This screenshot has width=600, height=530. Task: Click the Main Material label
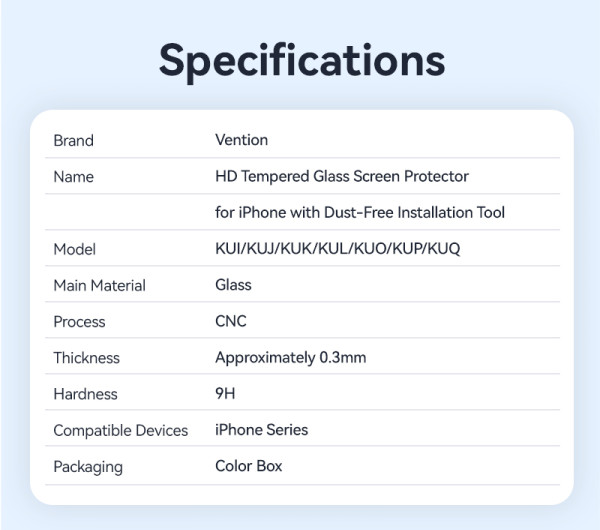pos(99,285)
